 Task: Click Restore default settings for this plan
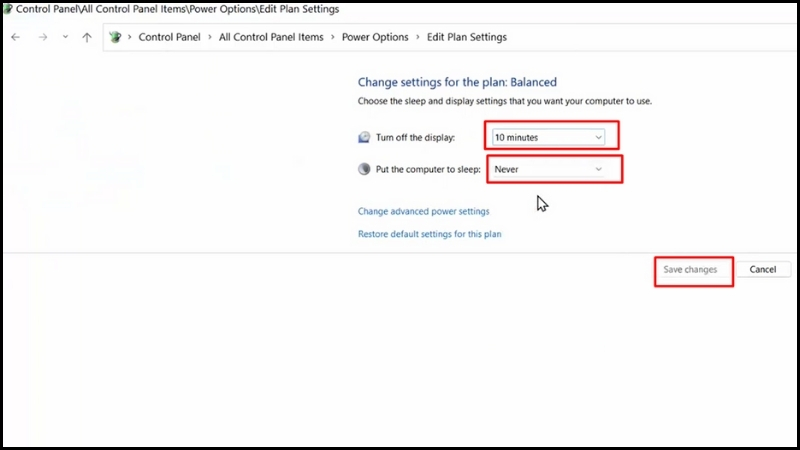coord(430,234)
